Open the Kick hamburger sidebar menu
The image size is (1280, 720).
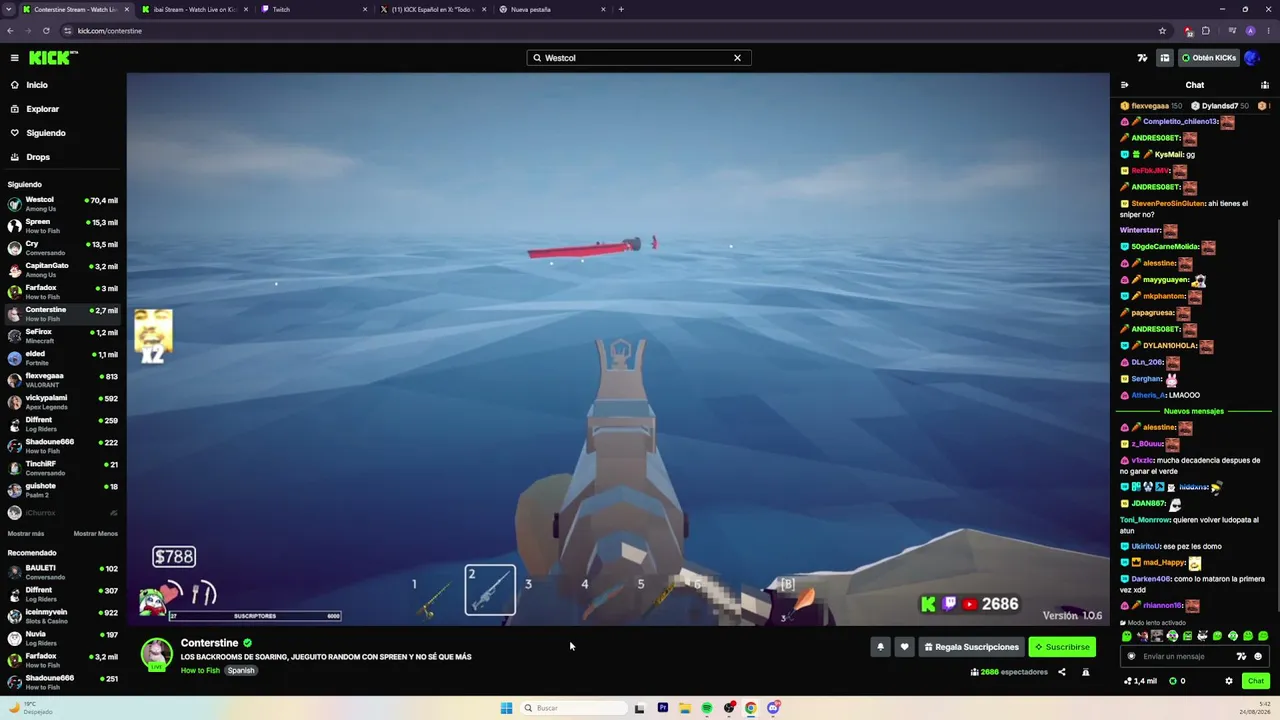(14, 58)
